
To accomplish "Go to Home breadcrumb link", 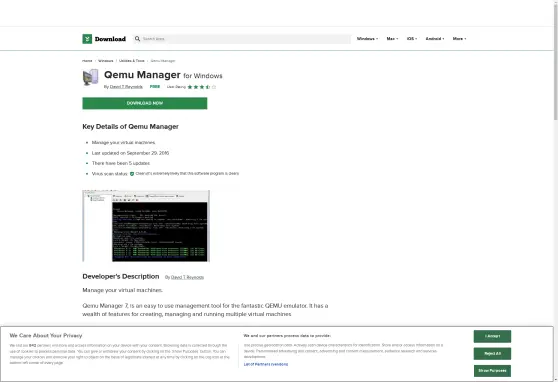I will pyautogui.click(x=87, y=61).
